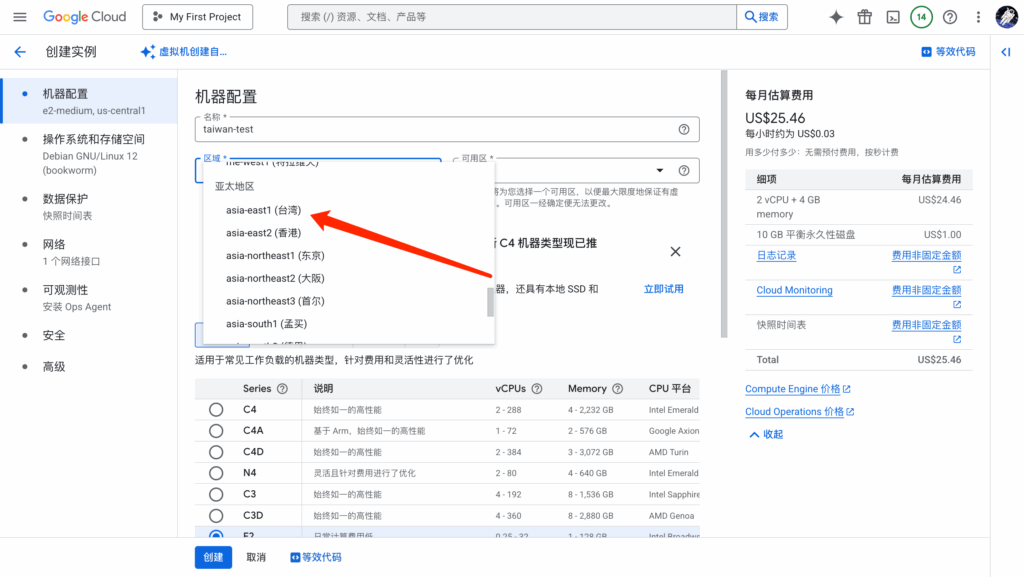The width and height of the screenshot is (1024, 577).
Task: Click the 亚太地区 group heading
Action: 234,187
